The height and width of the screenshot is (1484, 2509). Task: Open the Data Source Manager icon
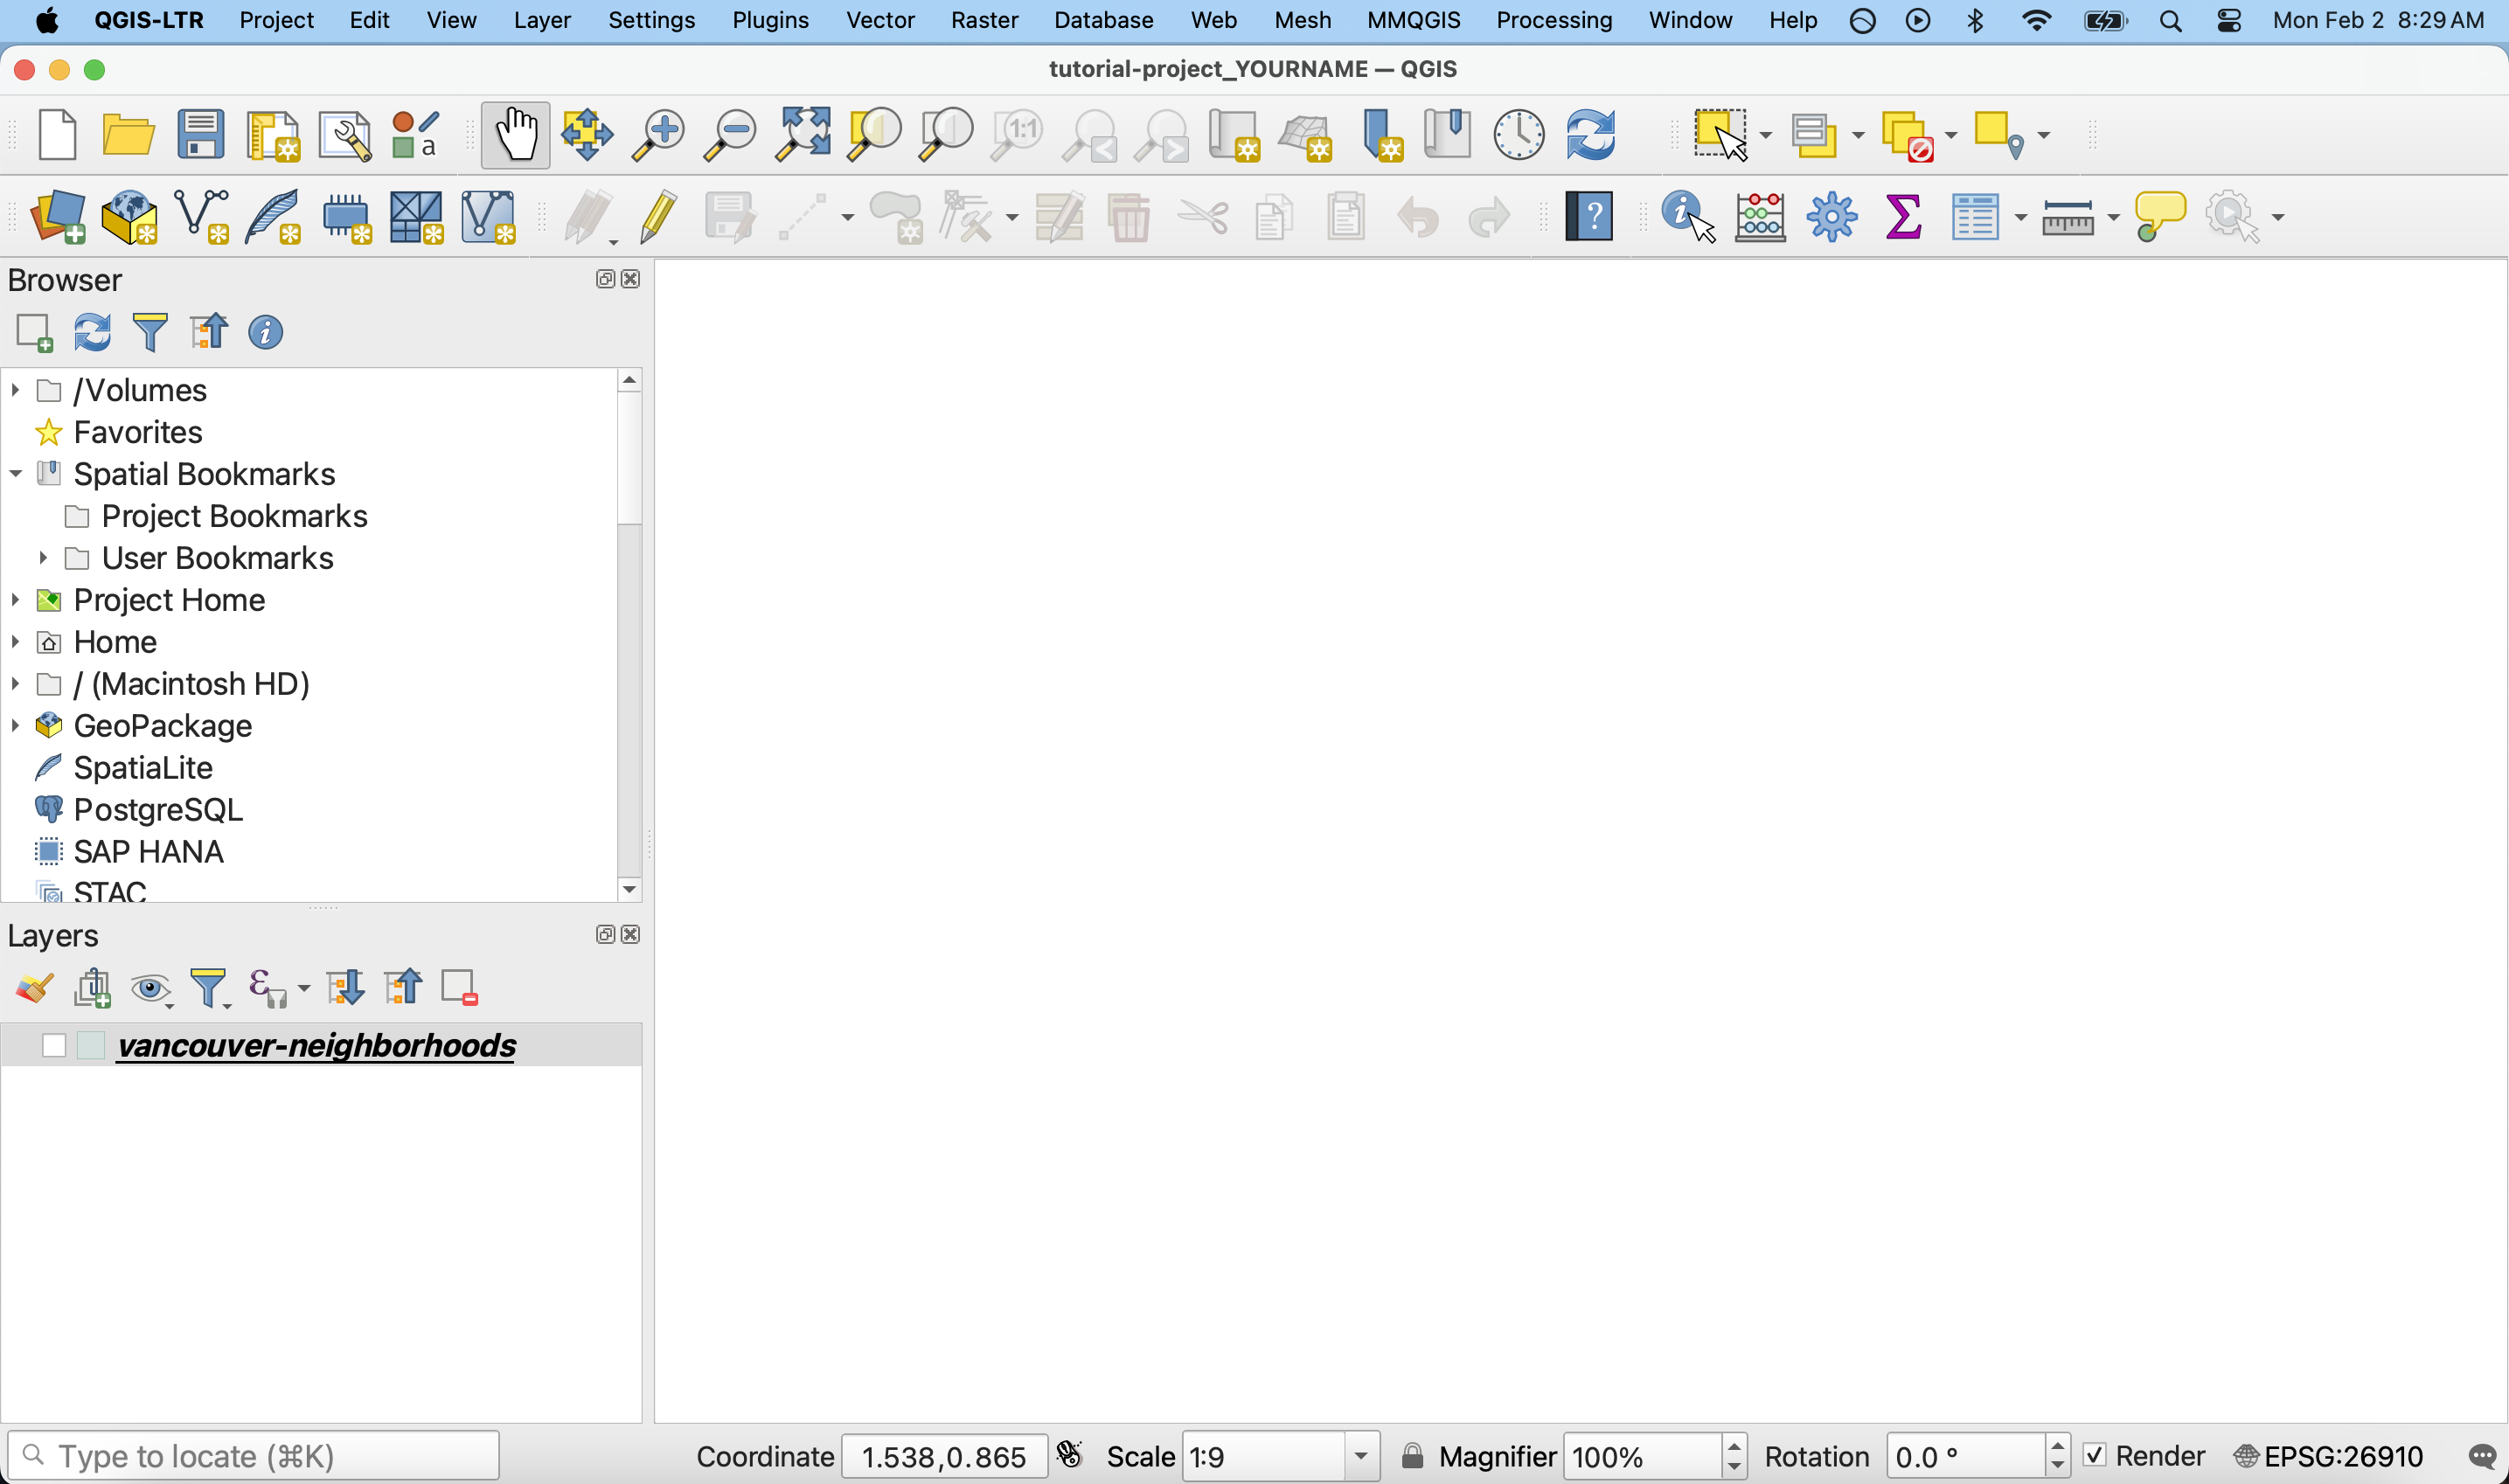click(59, 217)
